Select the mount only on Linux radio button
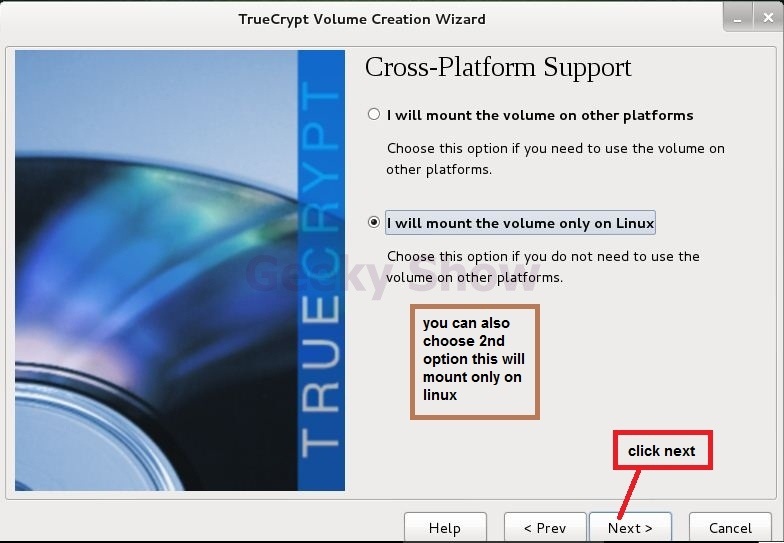The height and width of the screenshot is (543, 784). pos(374,222)
